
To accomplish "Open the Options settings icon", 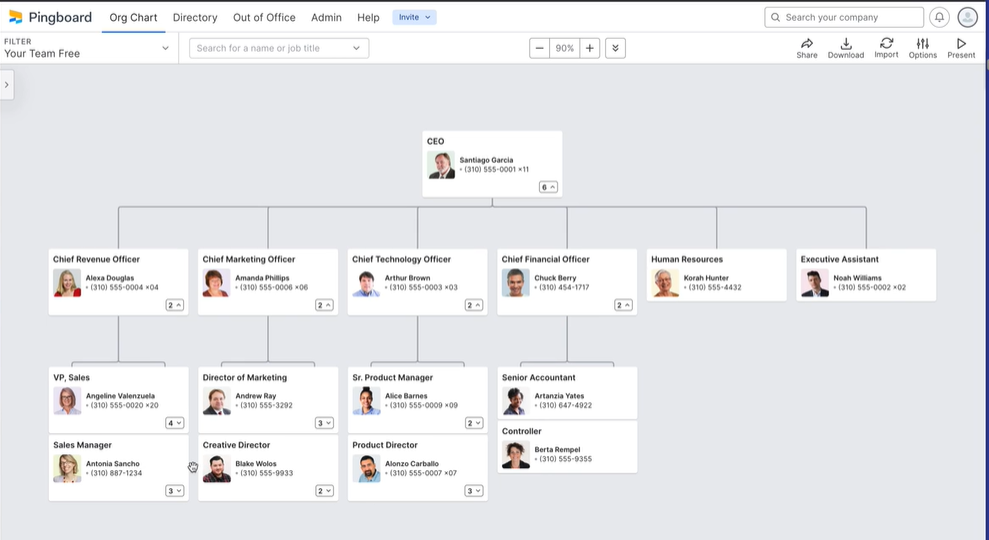I will click(922, 48).
